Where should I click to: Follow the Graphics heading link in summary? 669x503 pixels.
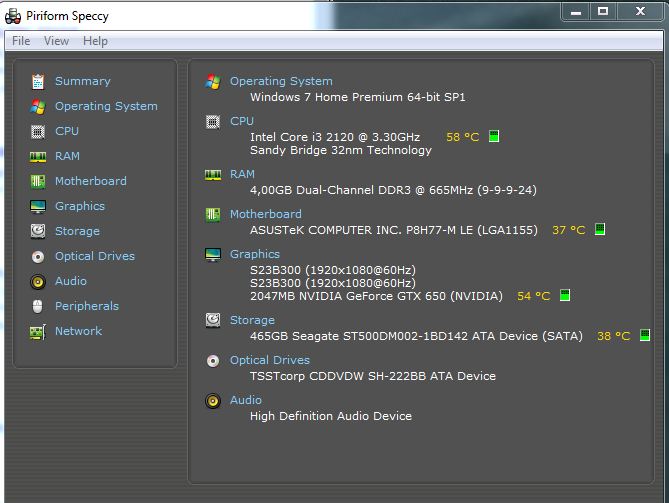pyautogui.click(x=255, y=254)
